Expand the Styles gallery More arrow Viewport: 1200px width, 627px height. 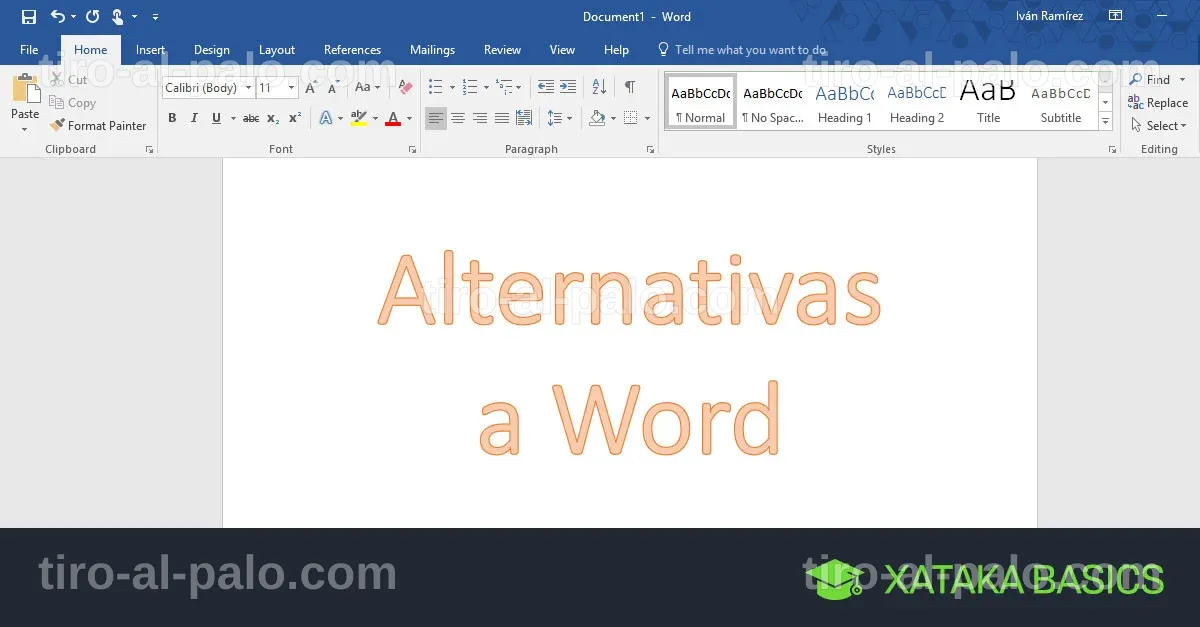pyautogui.click(x=1106, y=122)
